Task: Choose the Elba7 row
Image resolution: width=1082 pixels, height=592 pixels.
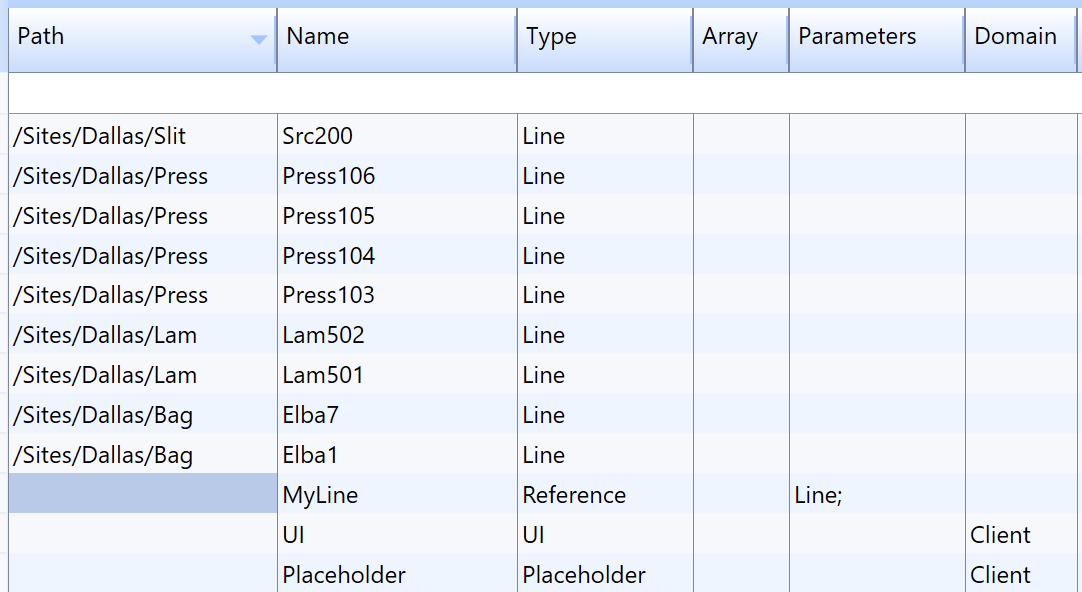Action: point(311,415)
